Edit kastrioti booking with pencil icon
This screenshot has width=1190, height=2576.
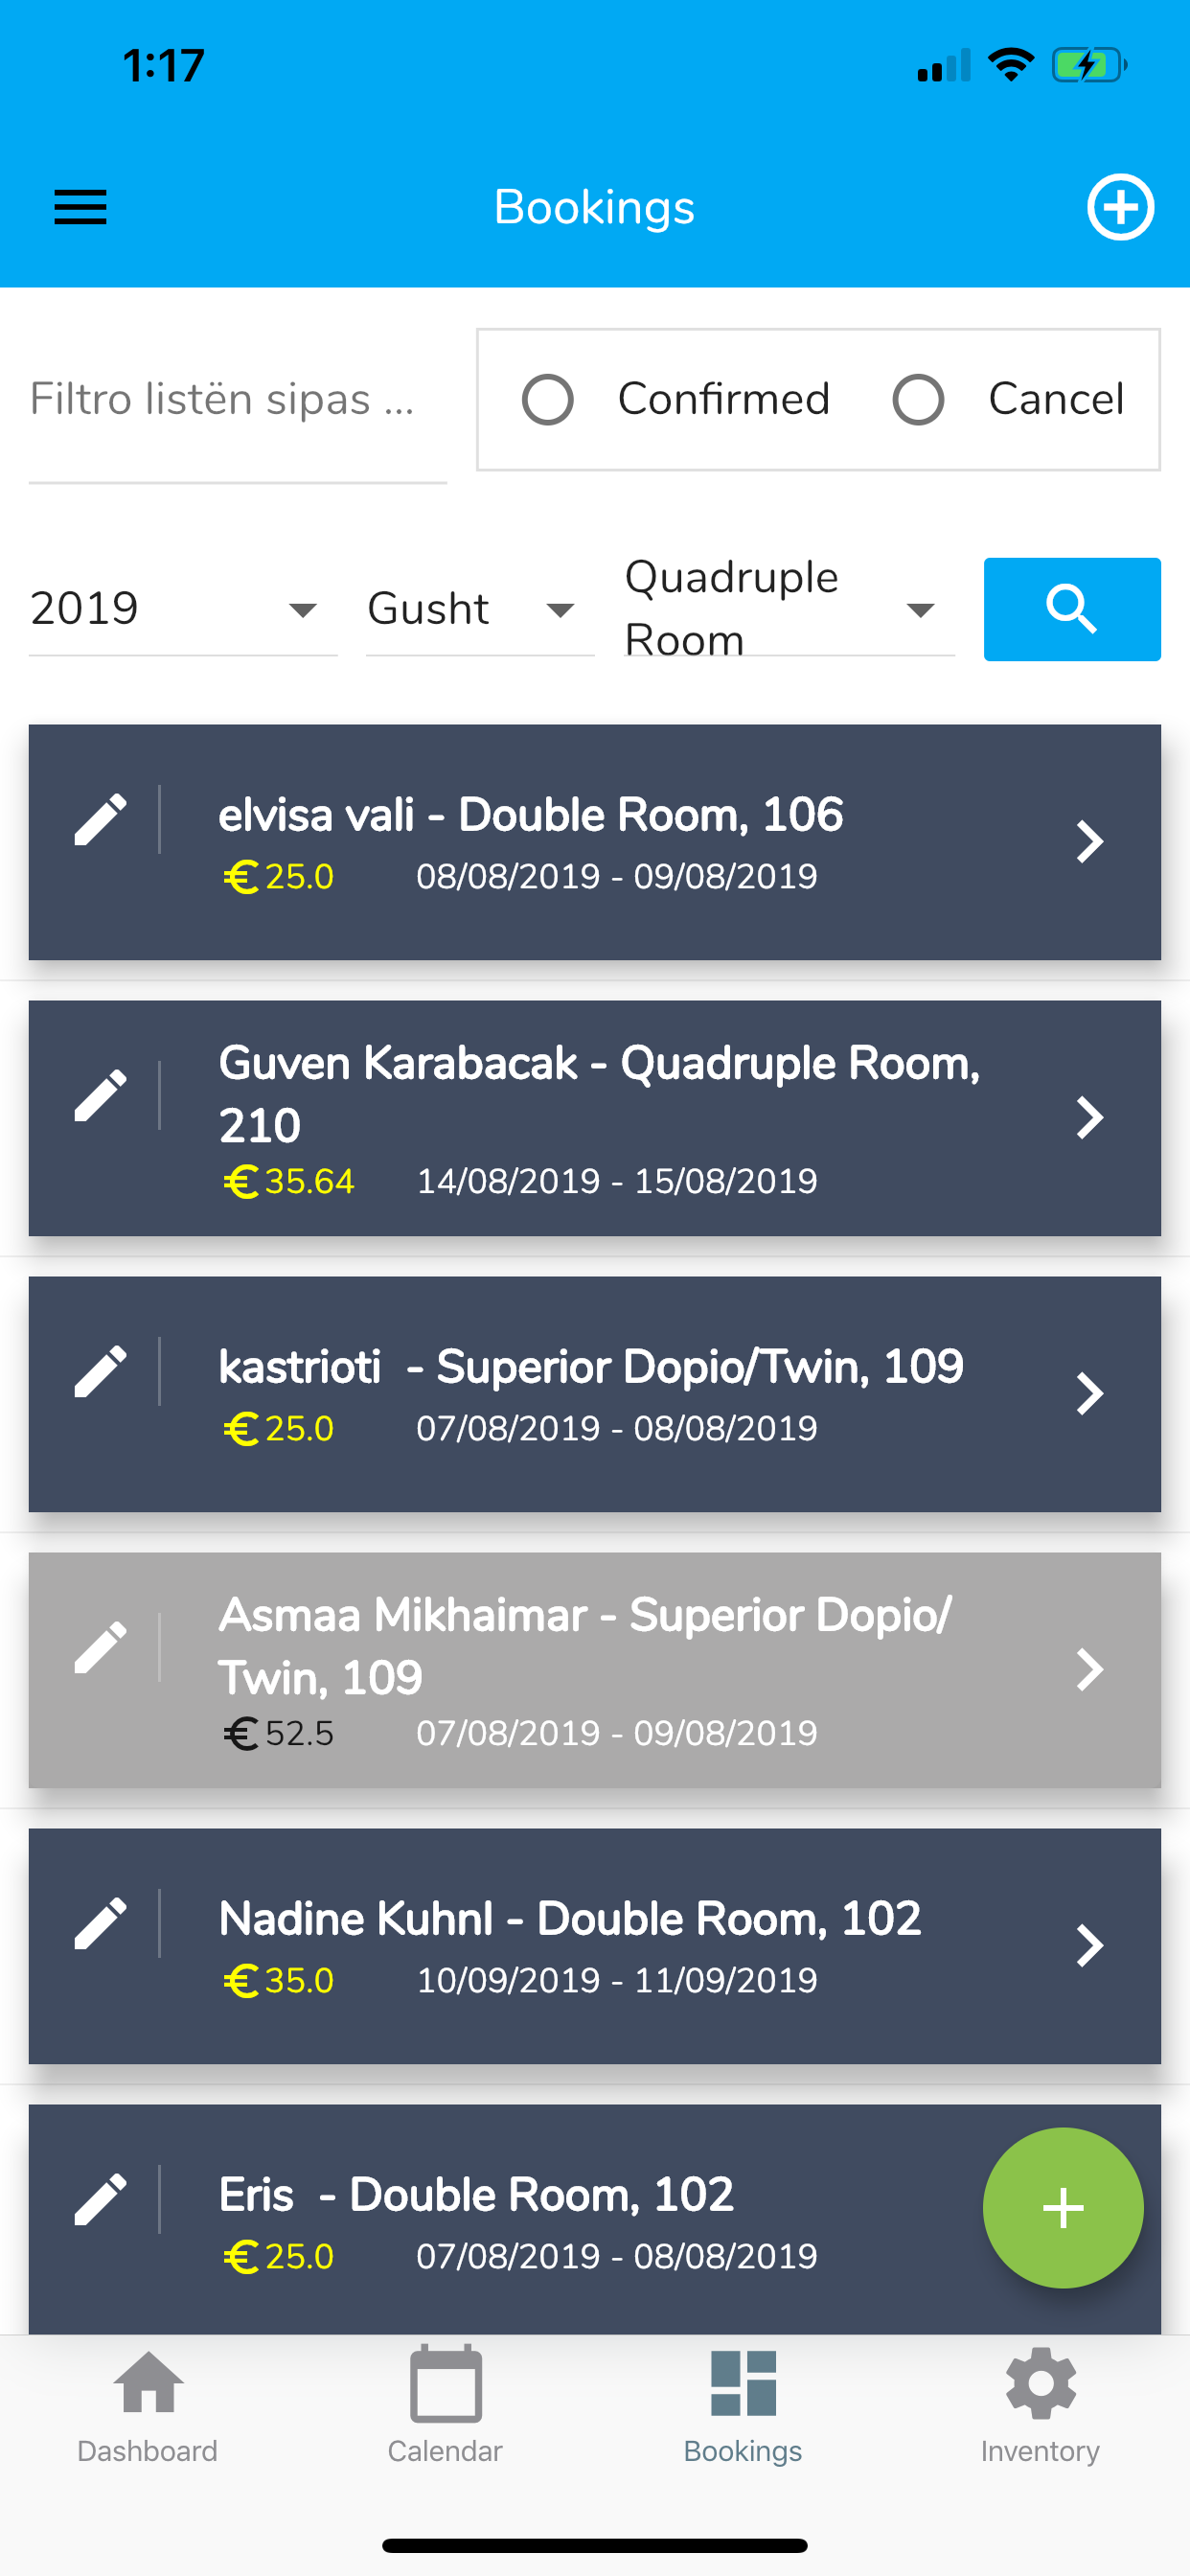click(101, 1372)
